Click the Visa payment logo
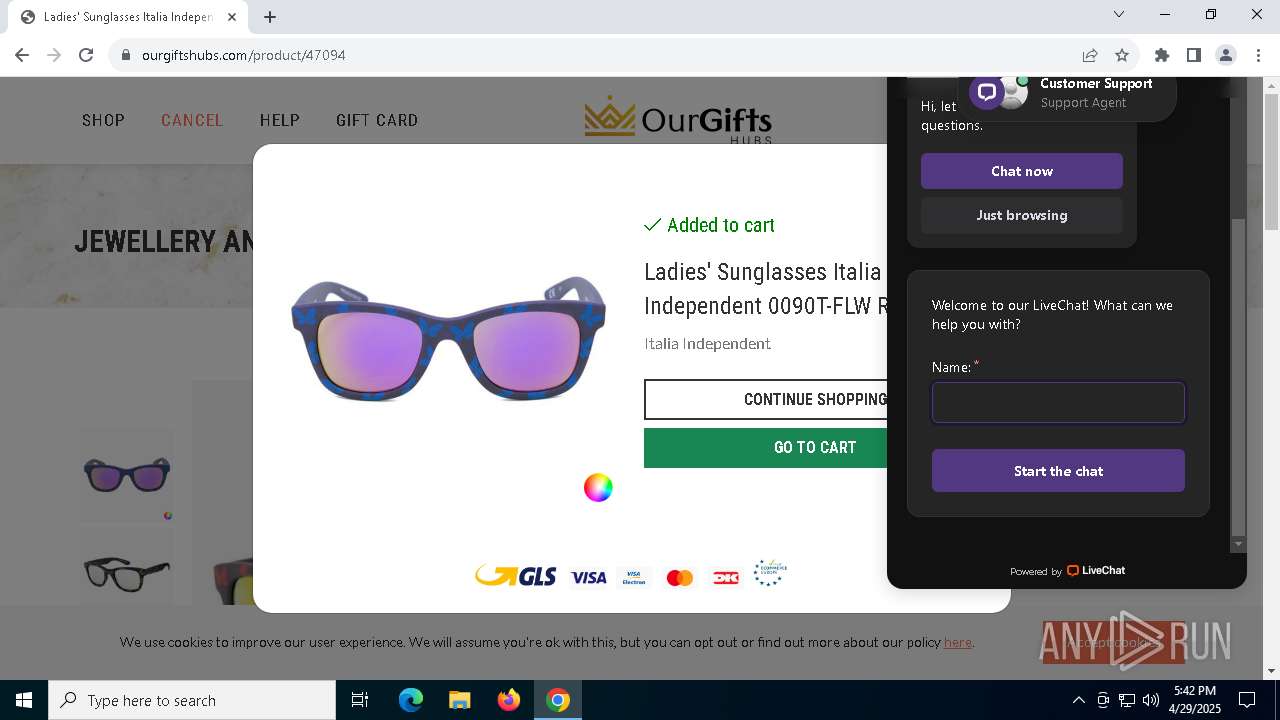1280x720 pixels. click(x=588, y=577)
